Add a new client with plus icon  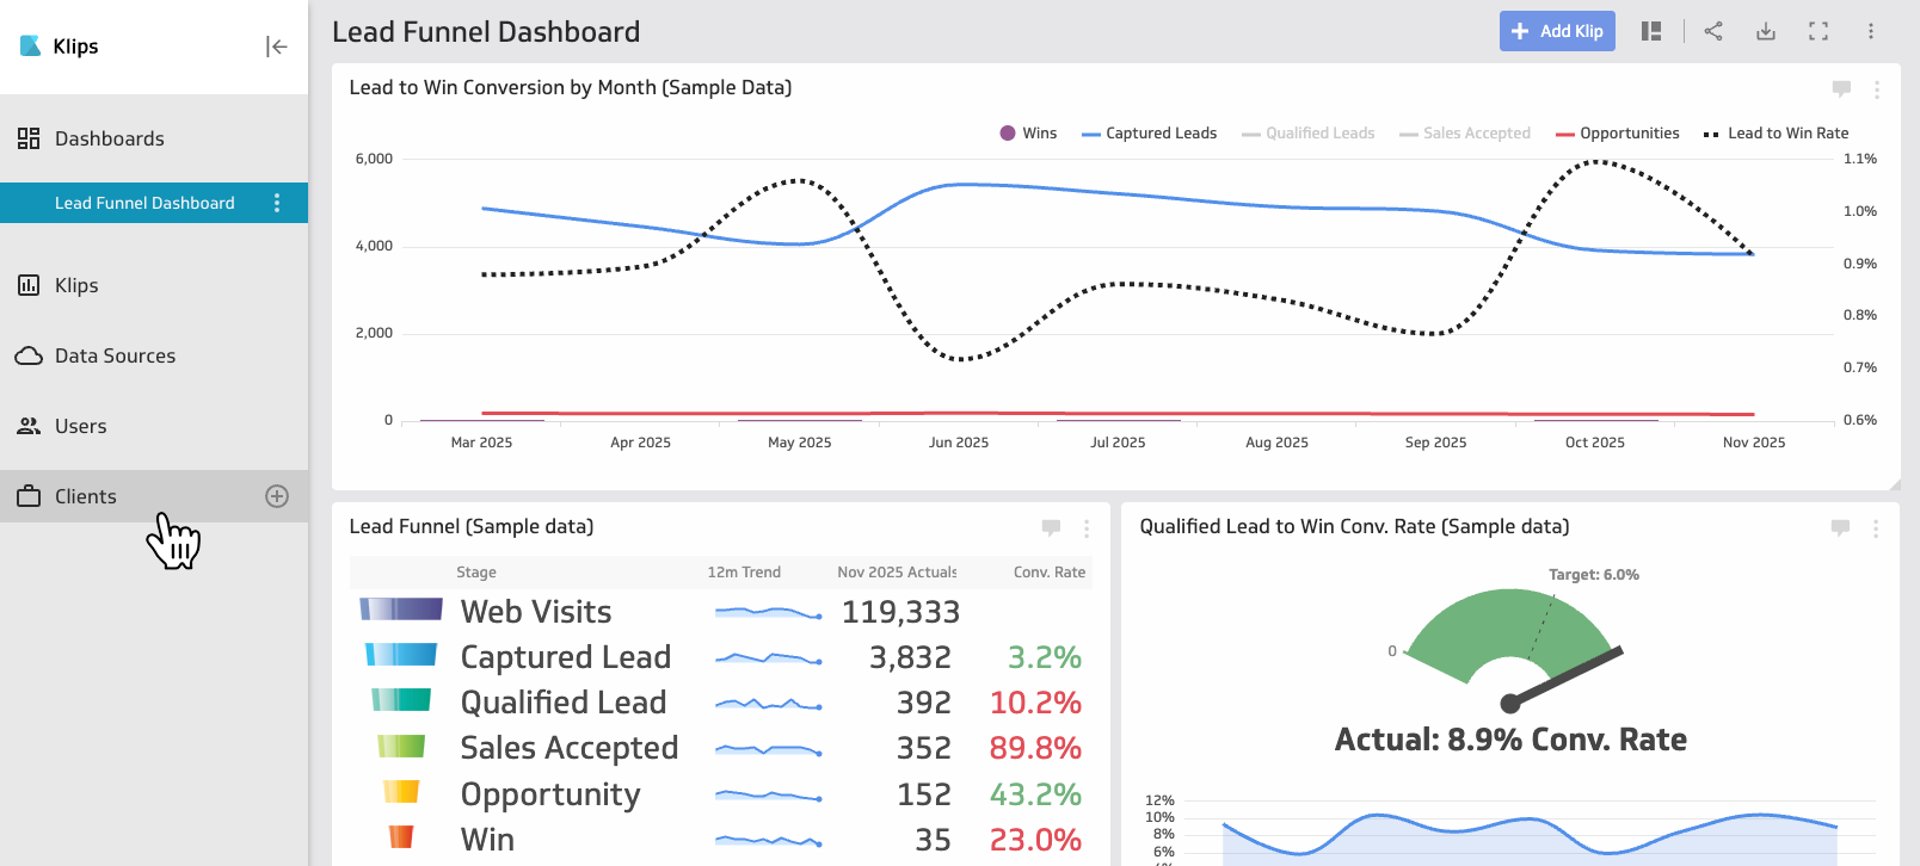(277, 497)
